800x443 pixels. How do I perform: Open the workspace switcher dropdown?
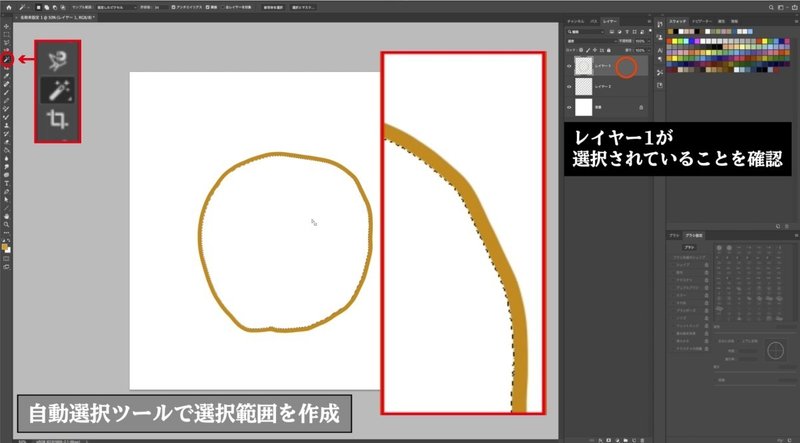point(781,8)
